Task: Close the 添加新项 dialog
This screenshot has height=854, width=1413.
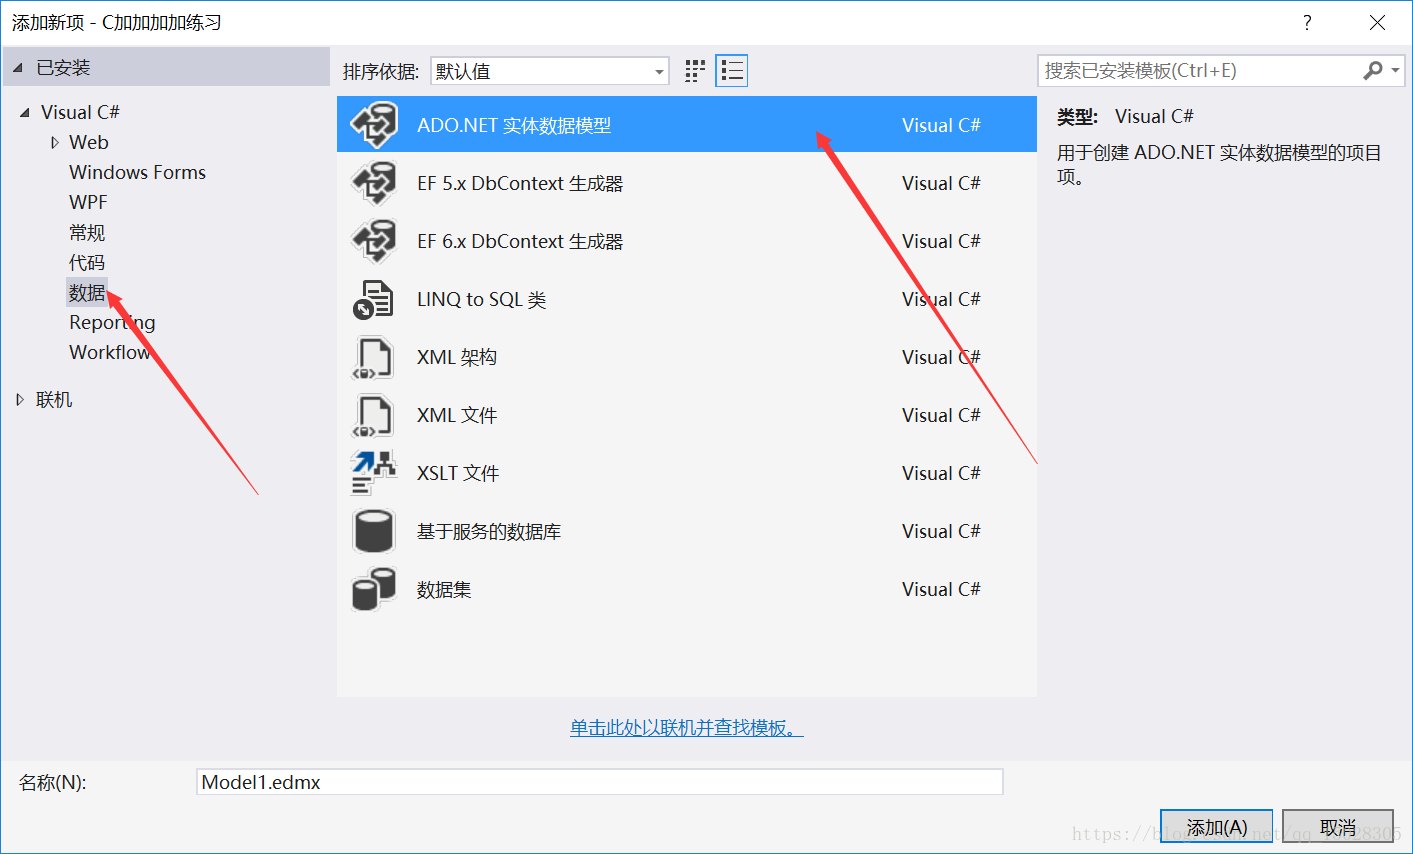Action: click(x=1377, y=22)
